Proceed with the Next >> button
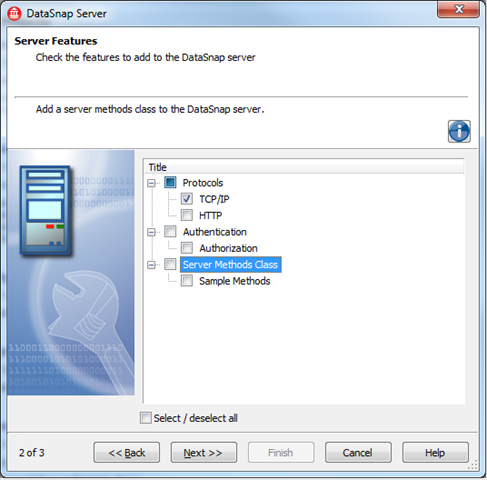 204,452
